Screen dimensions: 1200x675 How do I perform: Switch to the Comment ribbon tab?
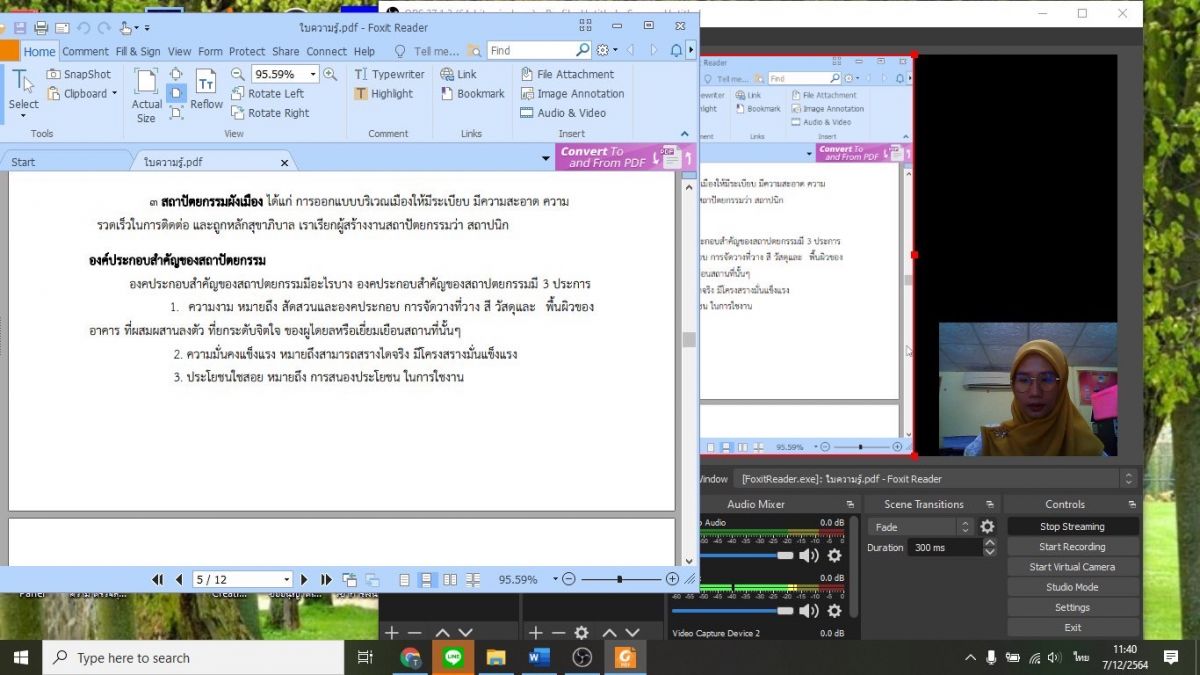(85, 51)
